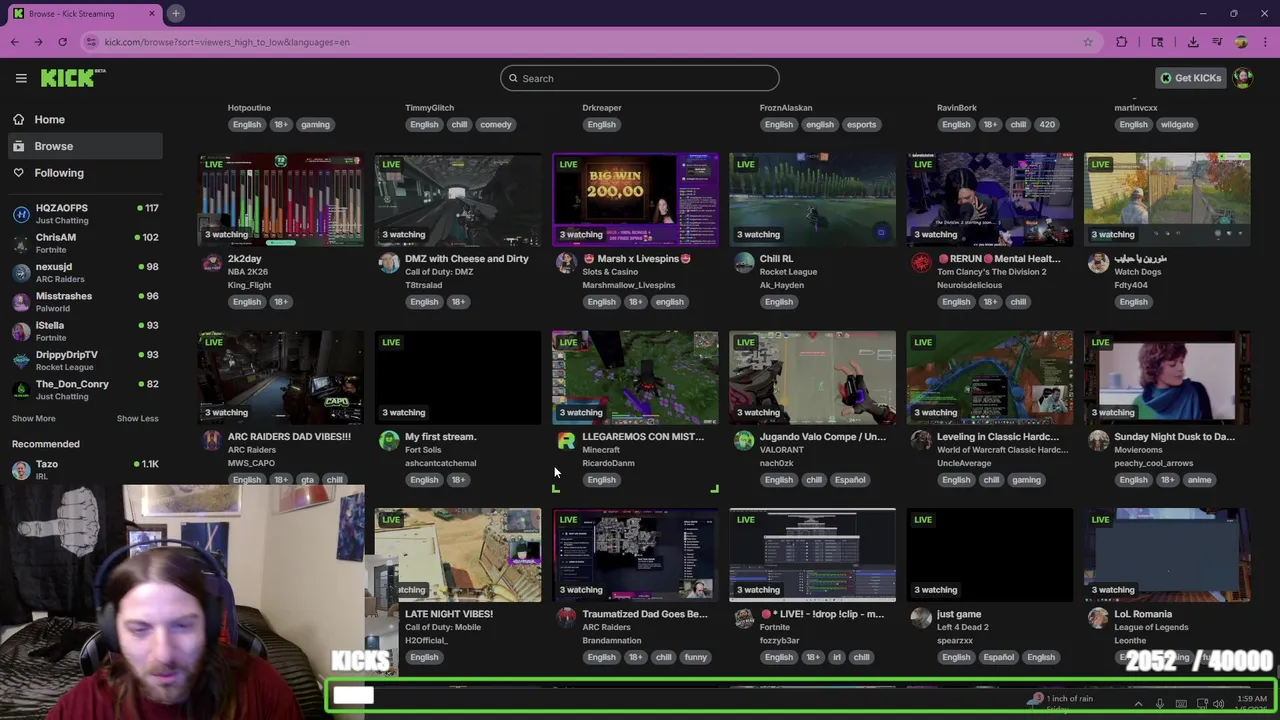Viewport: 1280px width, 720px height.
Task: Open the media controls music icon
Action: click(x=1217, y=42)
